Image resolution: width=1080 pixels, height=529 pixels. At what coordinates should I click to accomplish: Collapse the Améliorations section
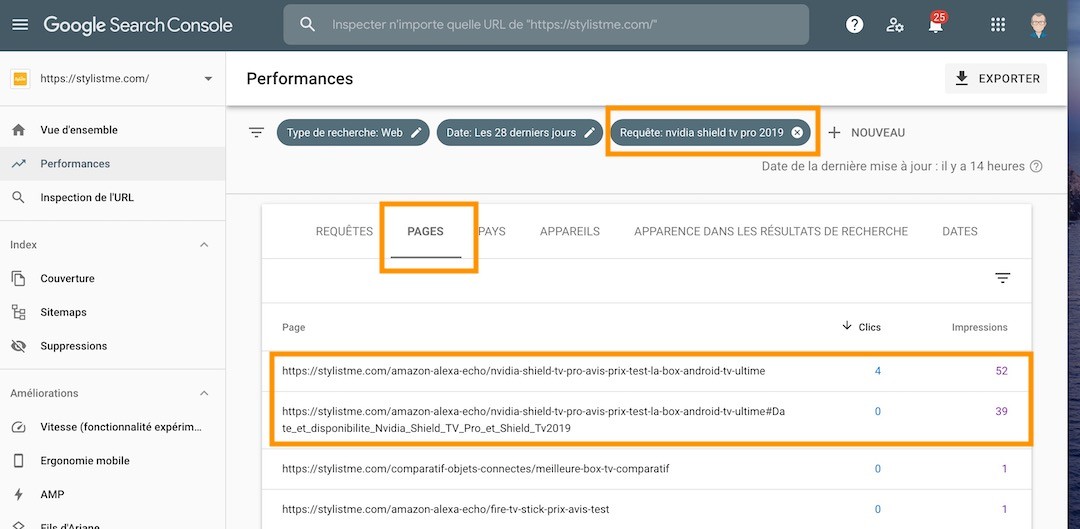204,393
